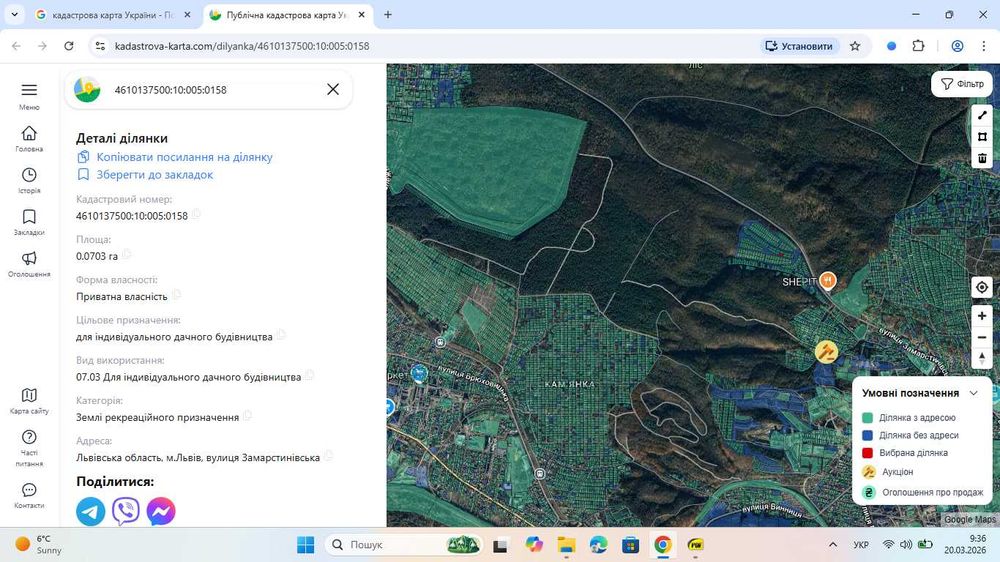This screenshot has width=1000, height=562.
Task: Go to Головна home icon
Action: coord(29,133)
